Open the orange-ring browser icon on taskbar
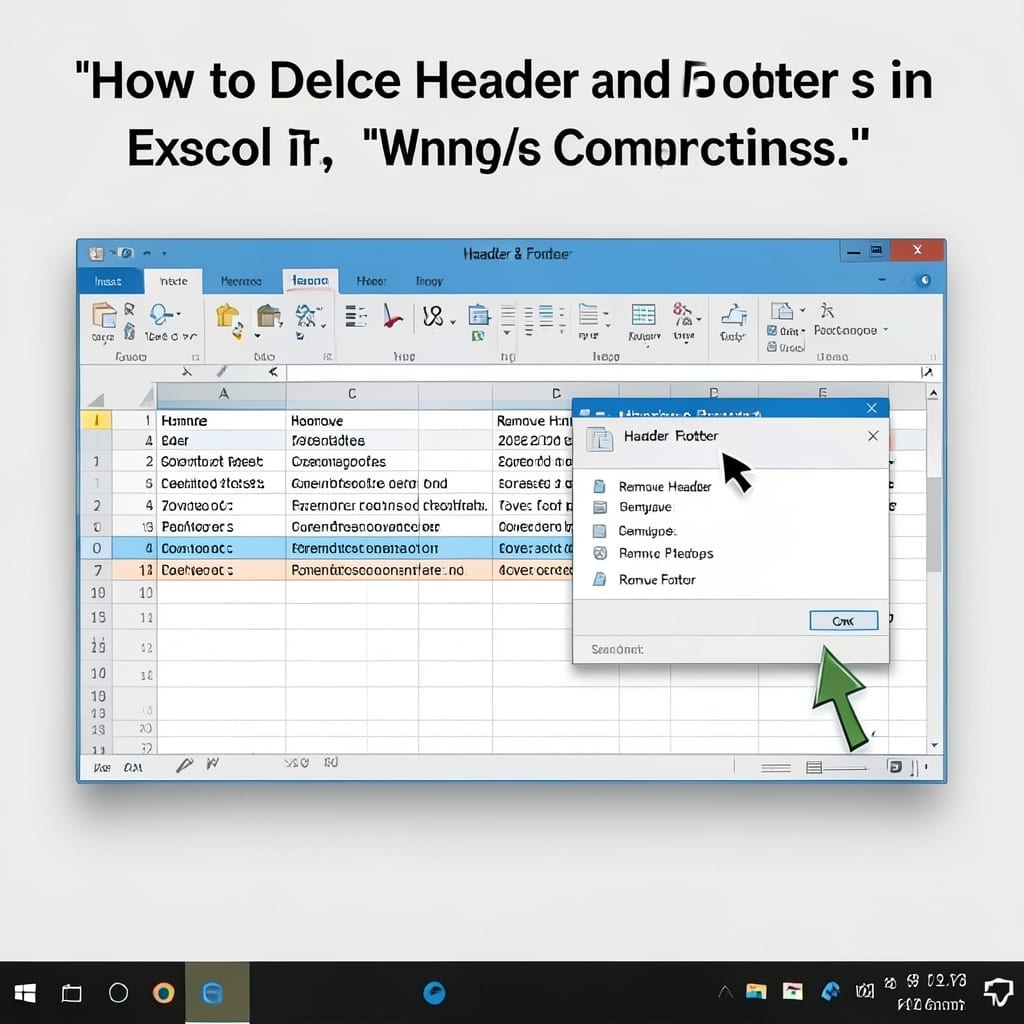Screen dimensions: 1024x1024 [x=163, y=993]
